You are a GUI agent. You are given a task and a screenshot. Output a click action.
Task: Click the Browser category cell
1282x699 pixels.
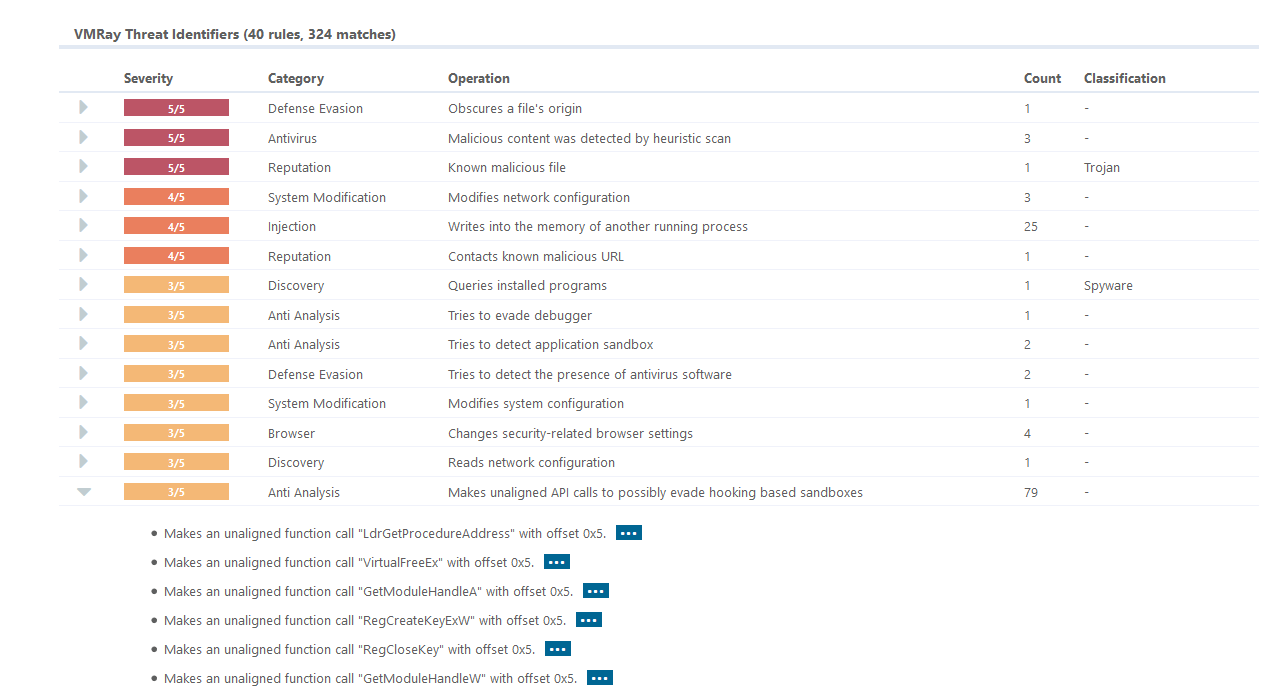point(291,433)
